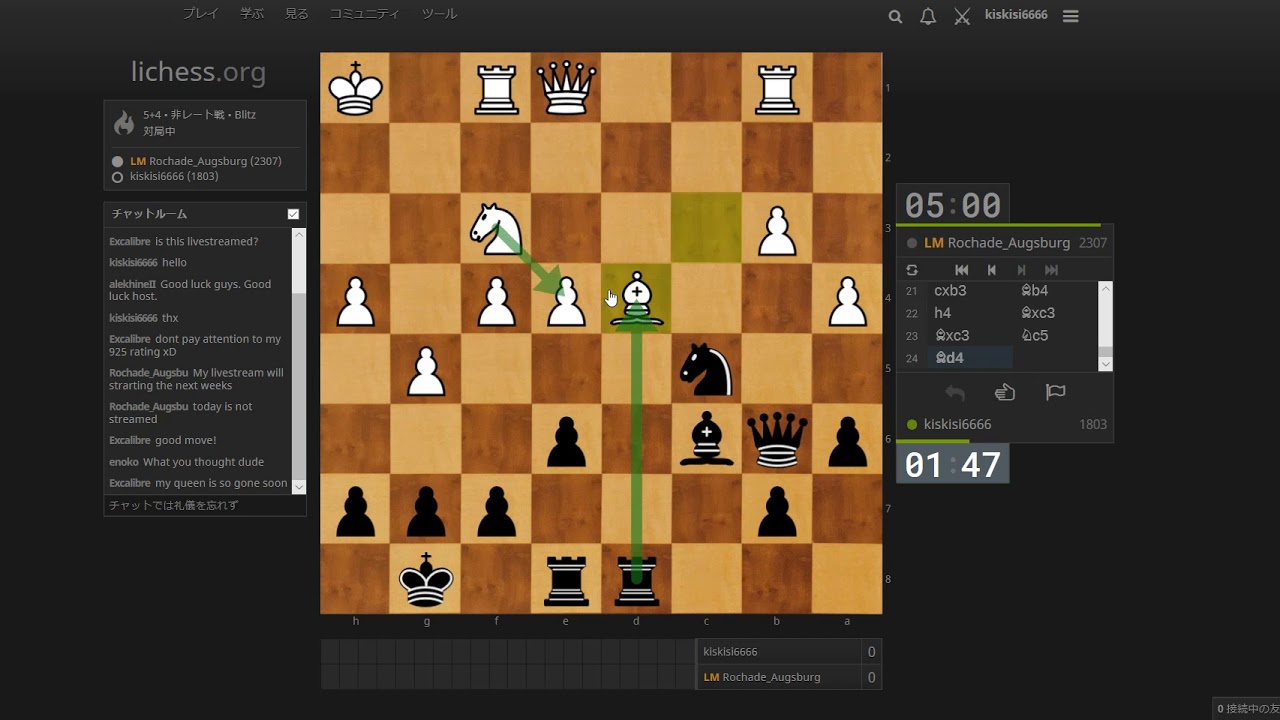Screen dimensions: 1280x720
Task: Open kiskisi6666 user menu in header
Action: tap(1016, 15)
